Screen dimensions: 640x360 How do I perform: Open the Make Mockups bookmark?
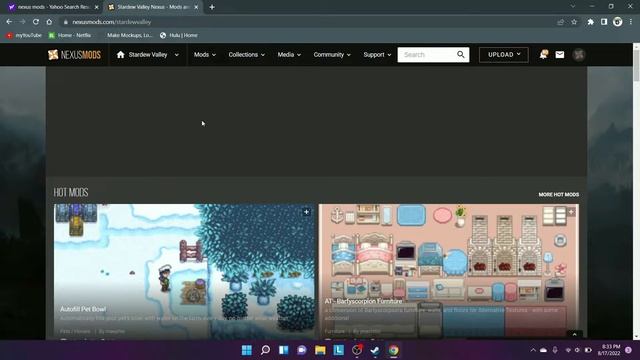click(129, 36)
